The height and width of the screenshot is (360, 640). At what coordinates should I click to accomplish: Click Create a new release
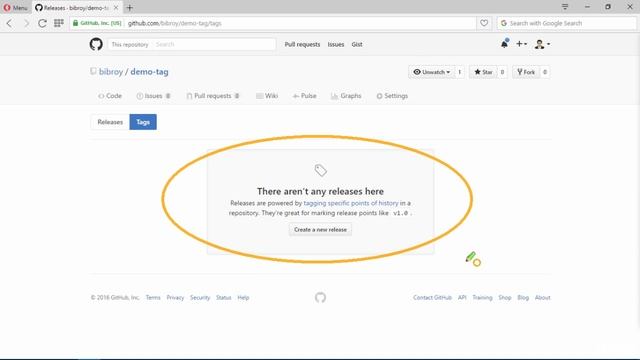click(320, 229)
